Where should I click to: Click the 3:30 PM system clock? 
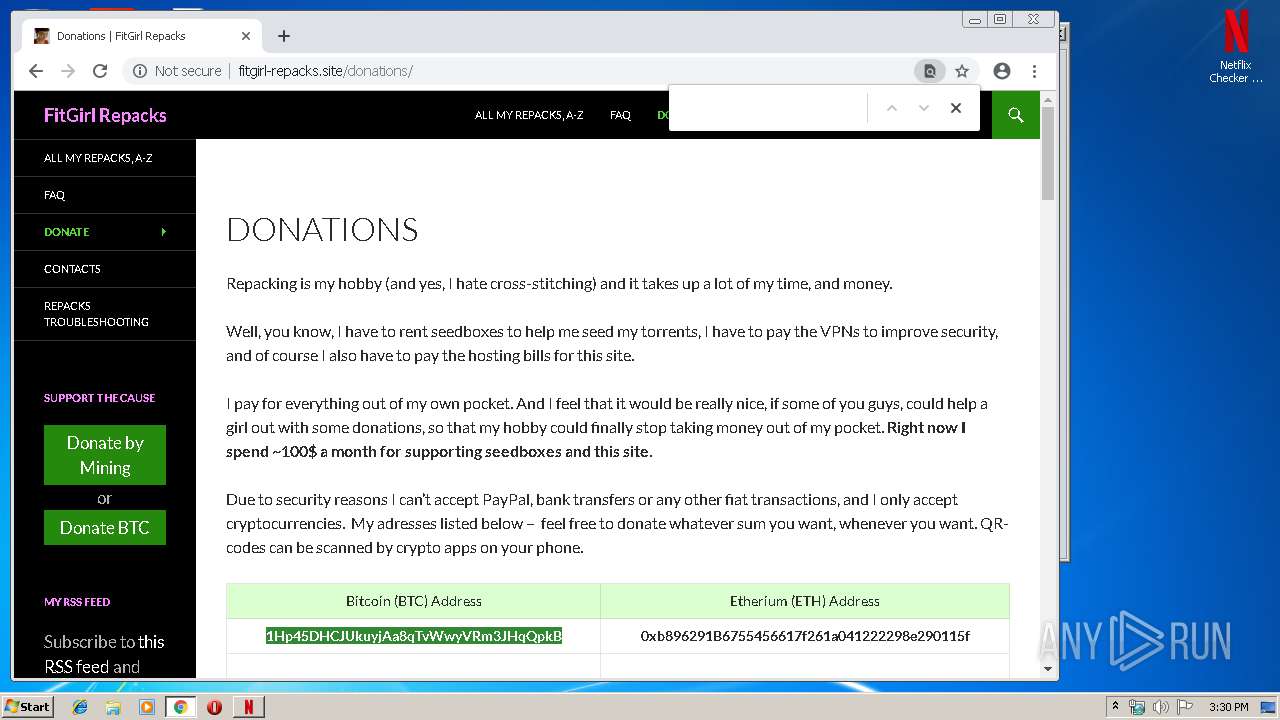(x=1229, y=707)
